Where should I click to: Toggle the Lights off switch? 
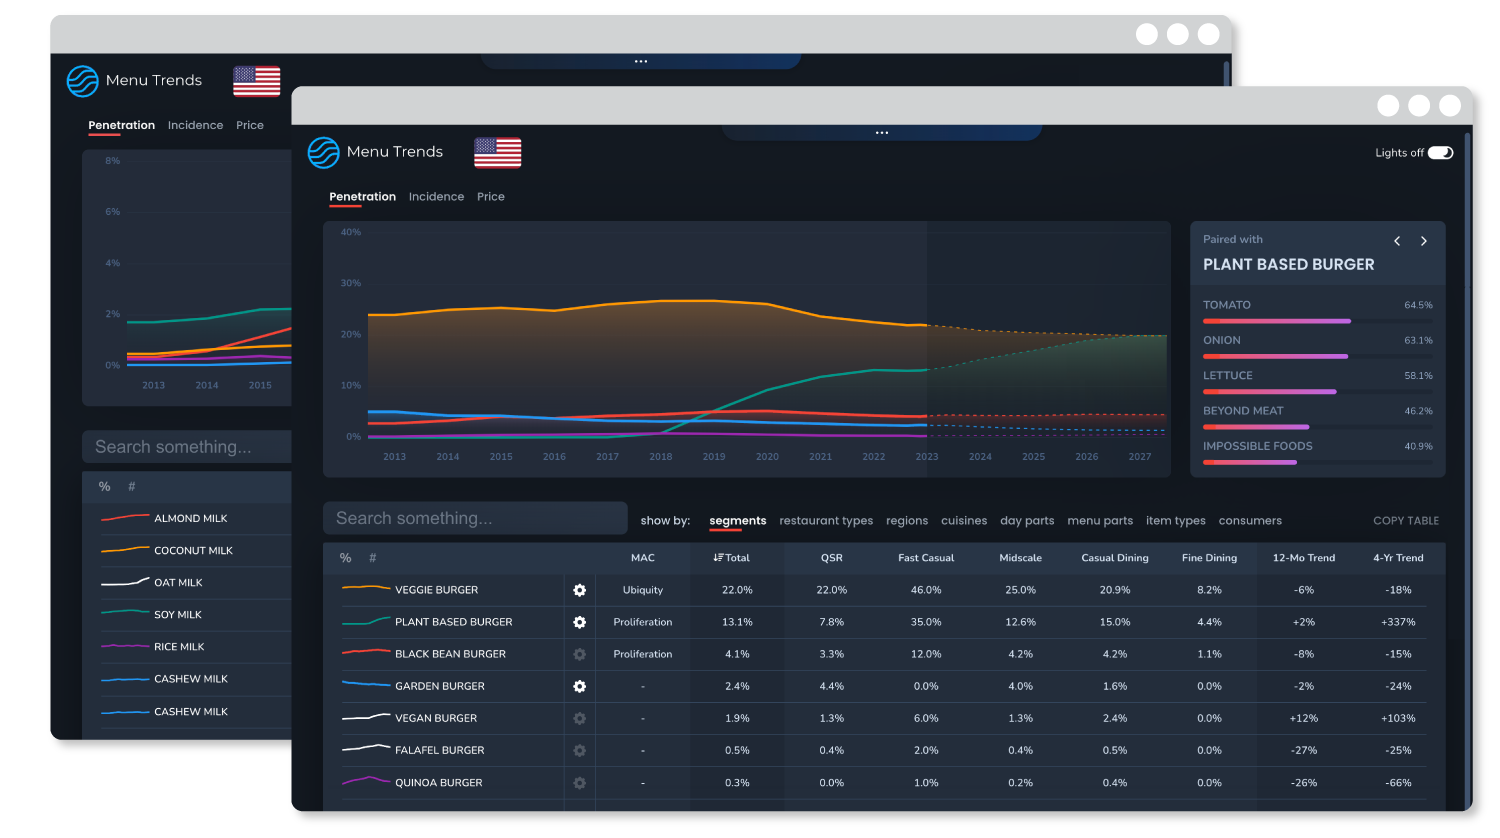pyautogui.click(x=1440, y=152)
